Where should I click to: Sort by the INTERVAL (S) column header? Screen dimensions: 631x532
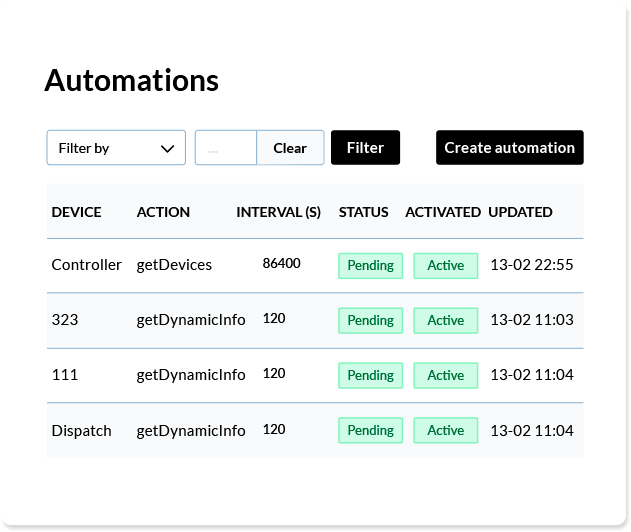[278, 212]
